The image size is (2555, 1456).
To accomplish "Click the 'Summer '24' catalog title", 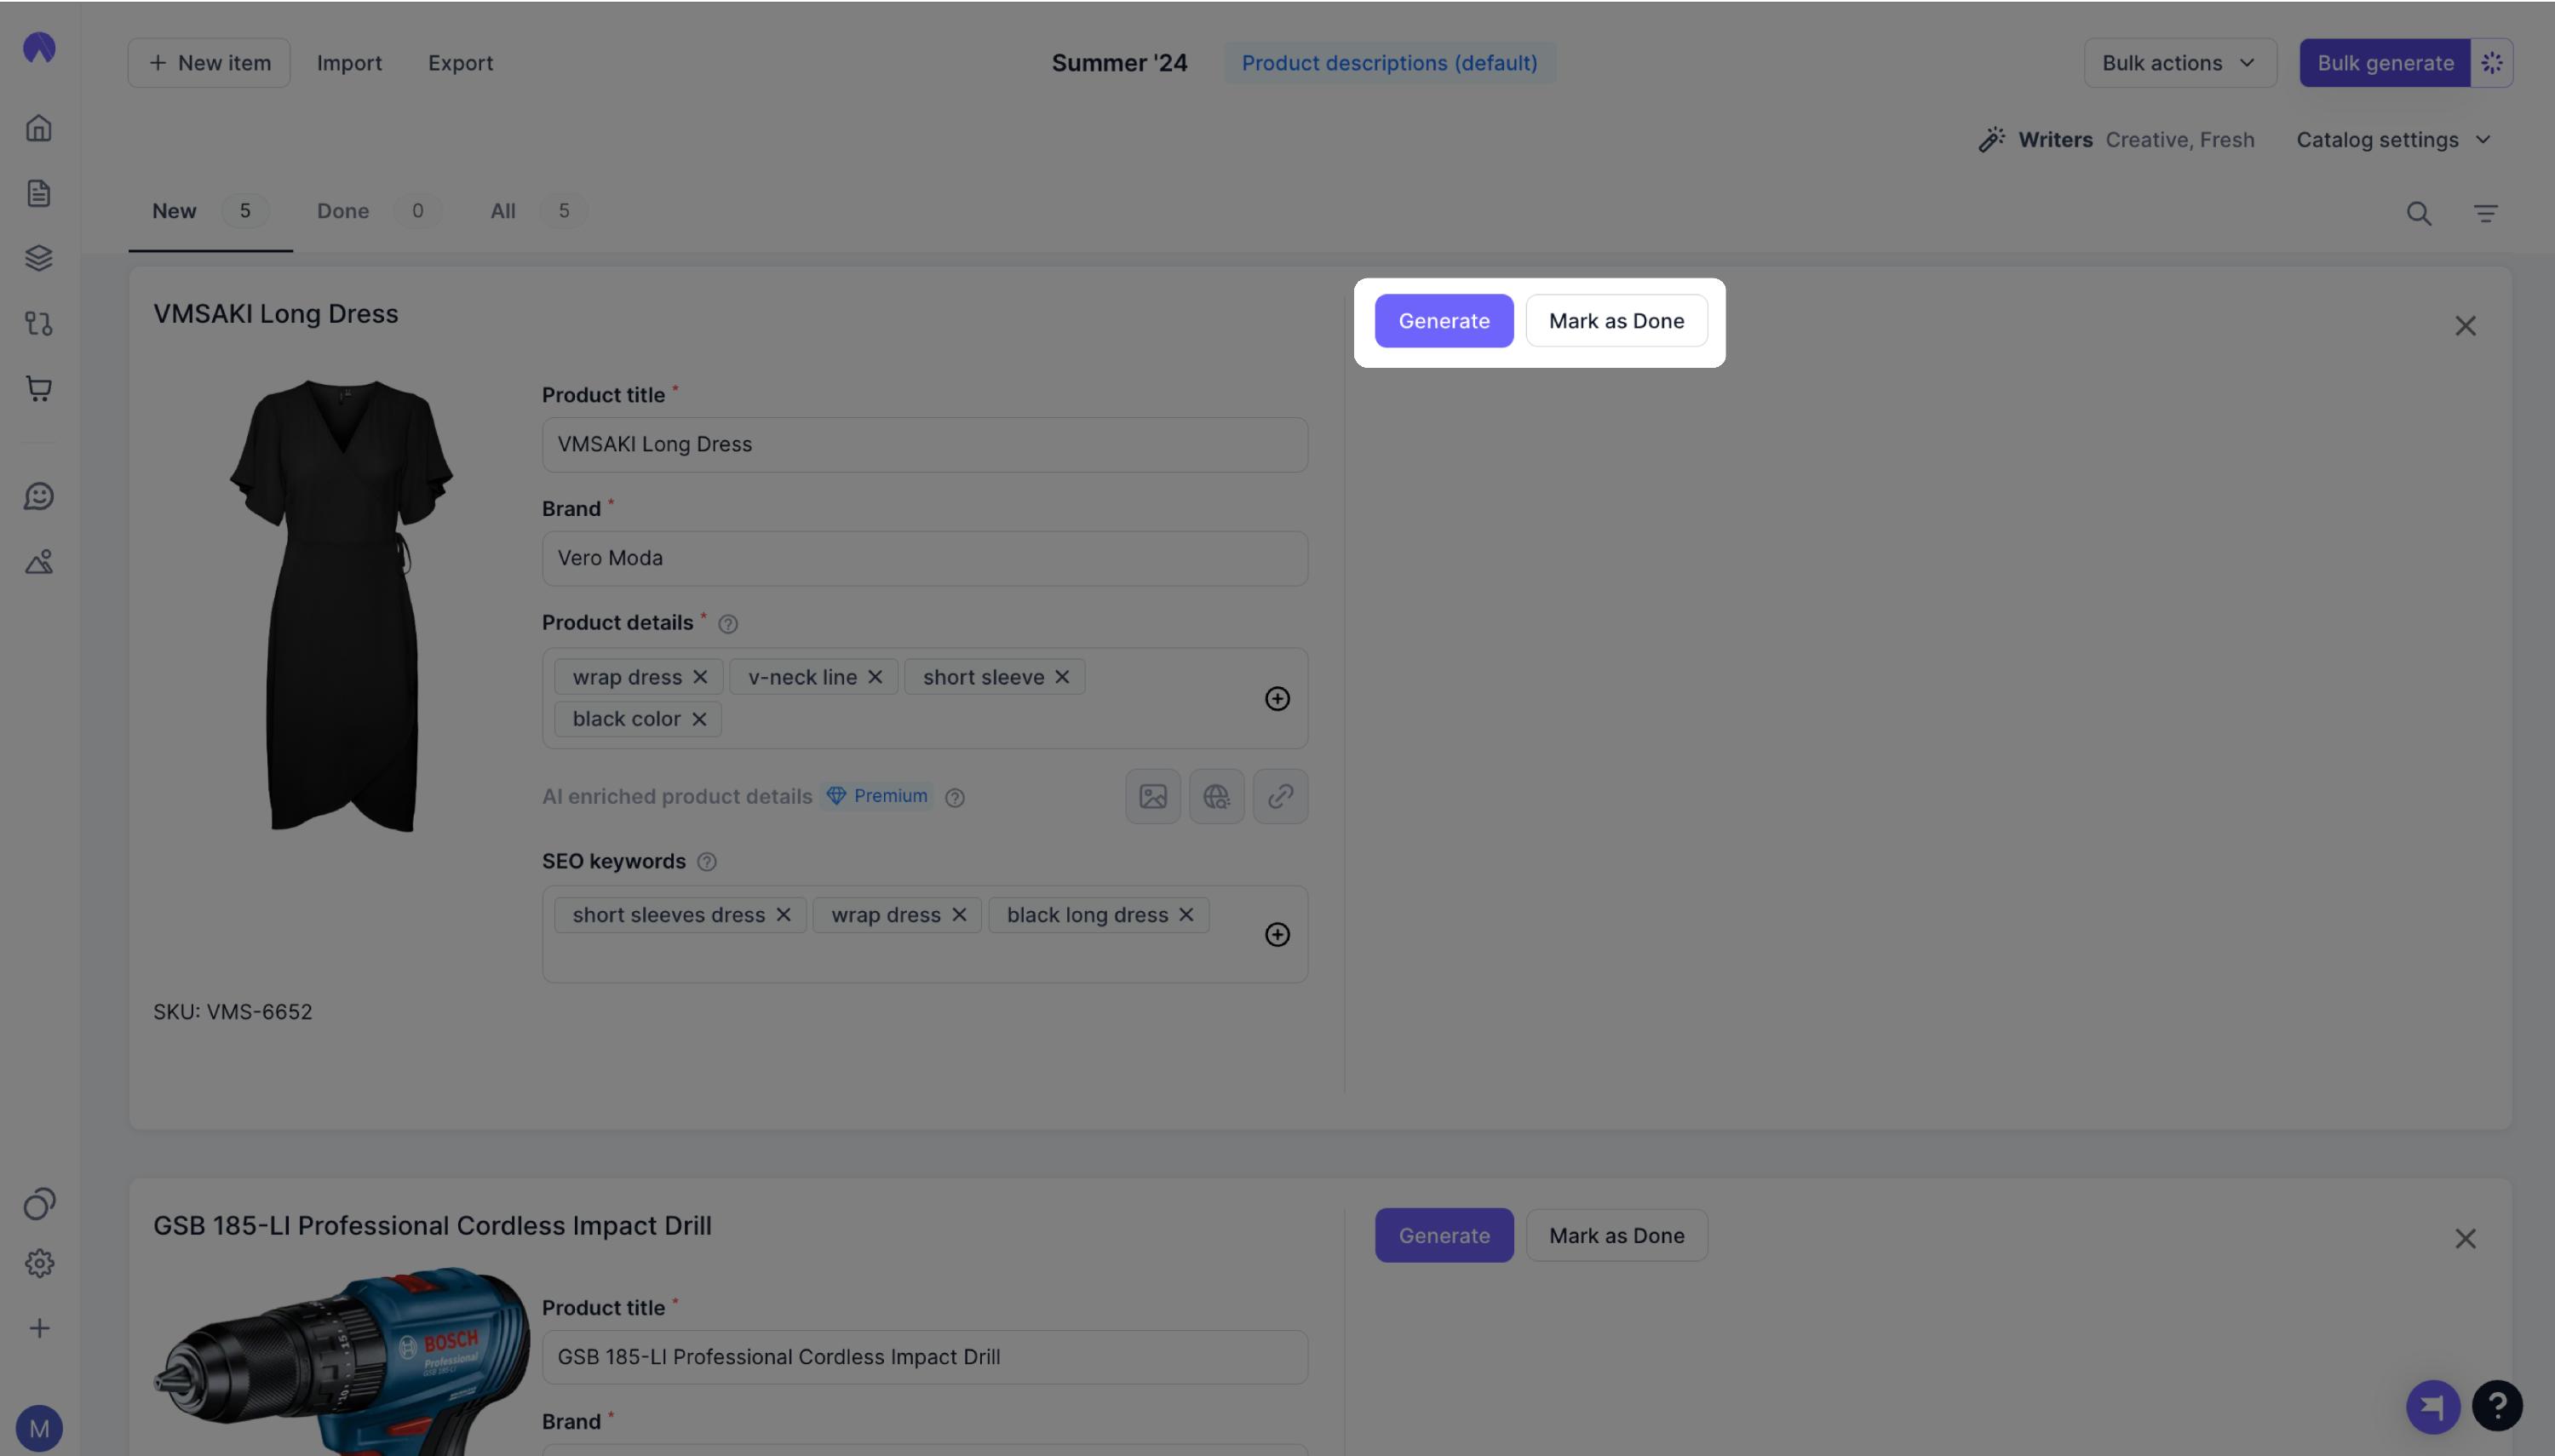I will [1119, 63].
